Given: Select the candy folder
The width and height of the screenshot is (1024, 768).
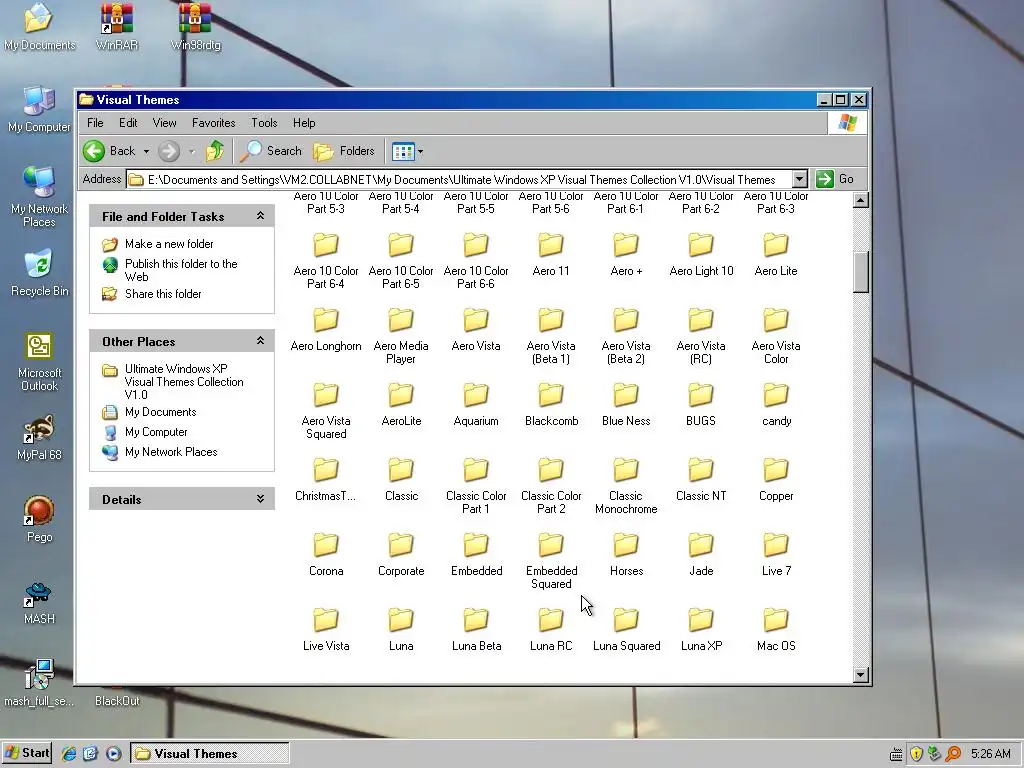Looking at the screenshot, I should (776, 405).
